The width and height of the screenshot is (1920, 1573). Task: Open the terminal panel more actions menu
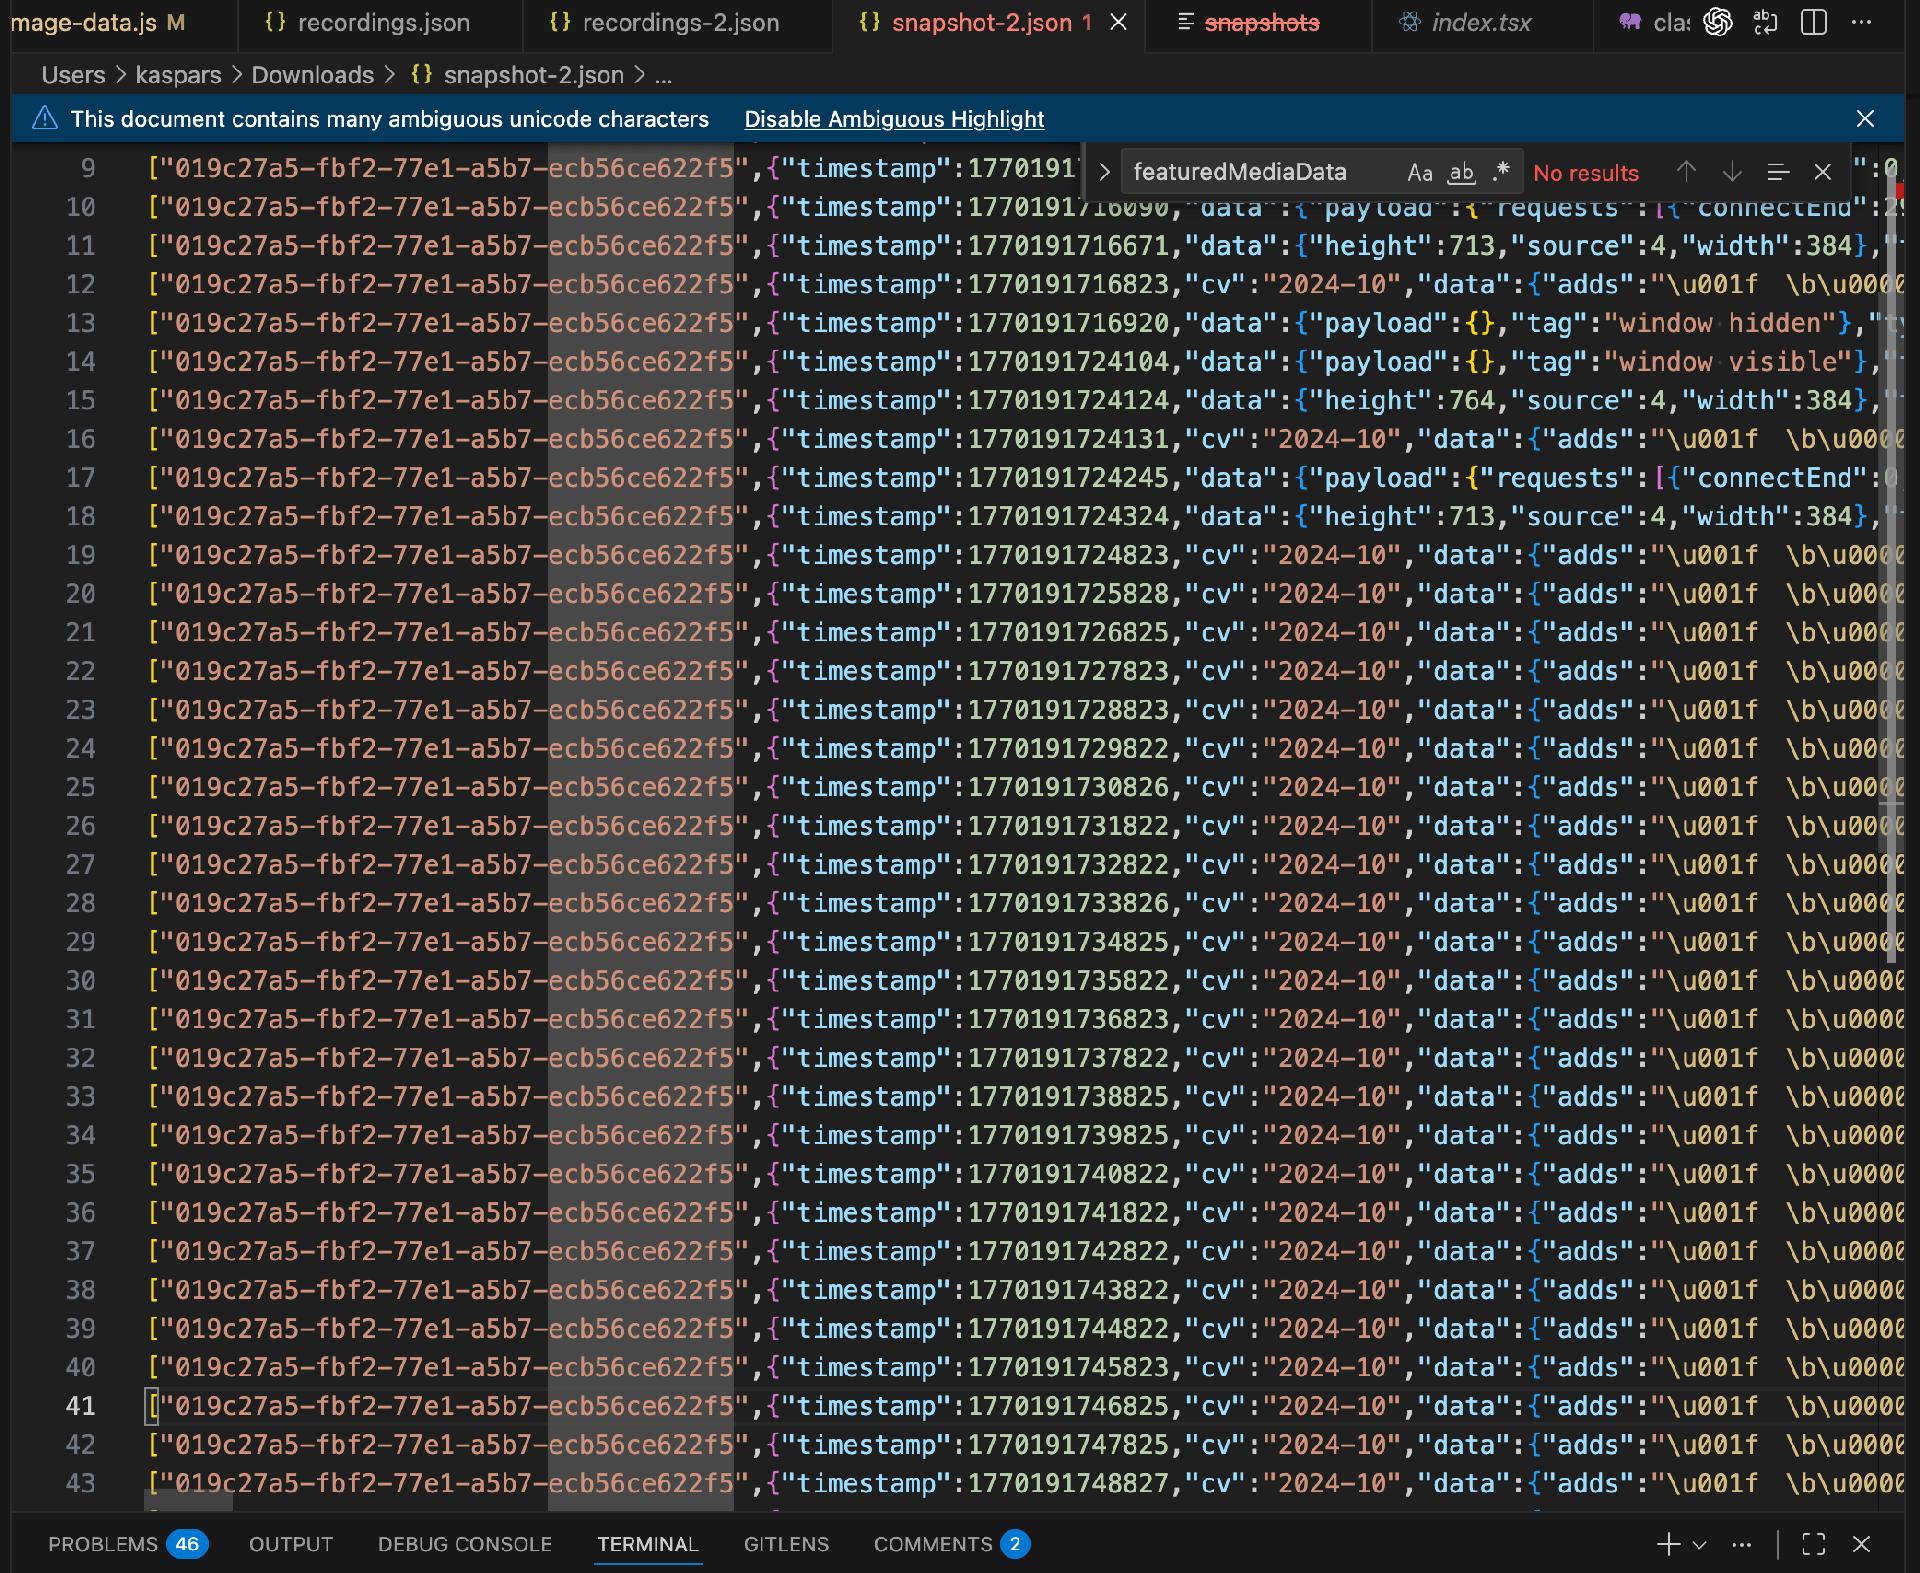[1741, 1544]
